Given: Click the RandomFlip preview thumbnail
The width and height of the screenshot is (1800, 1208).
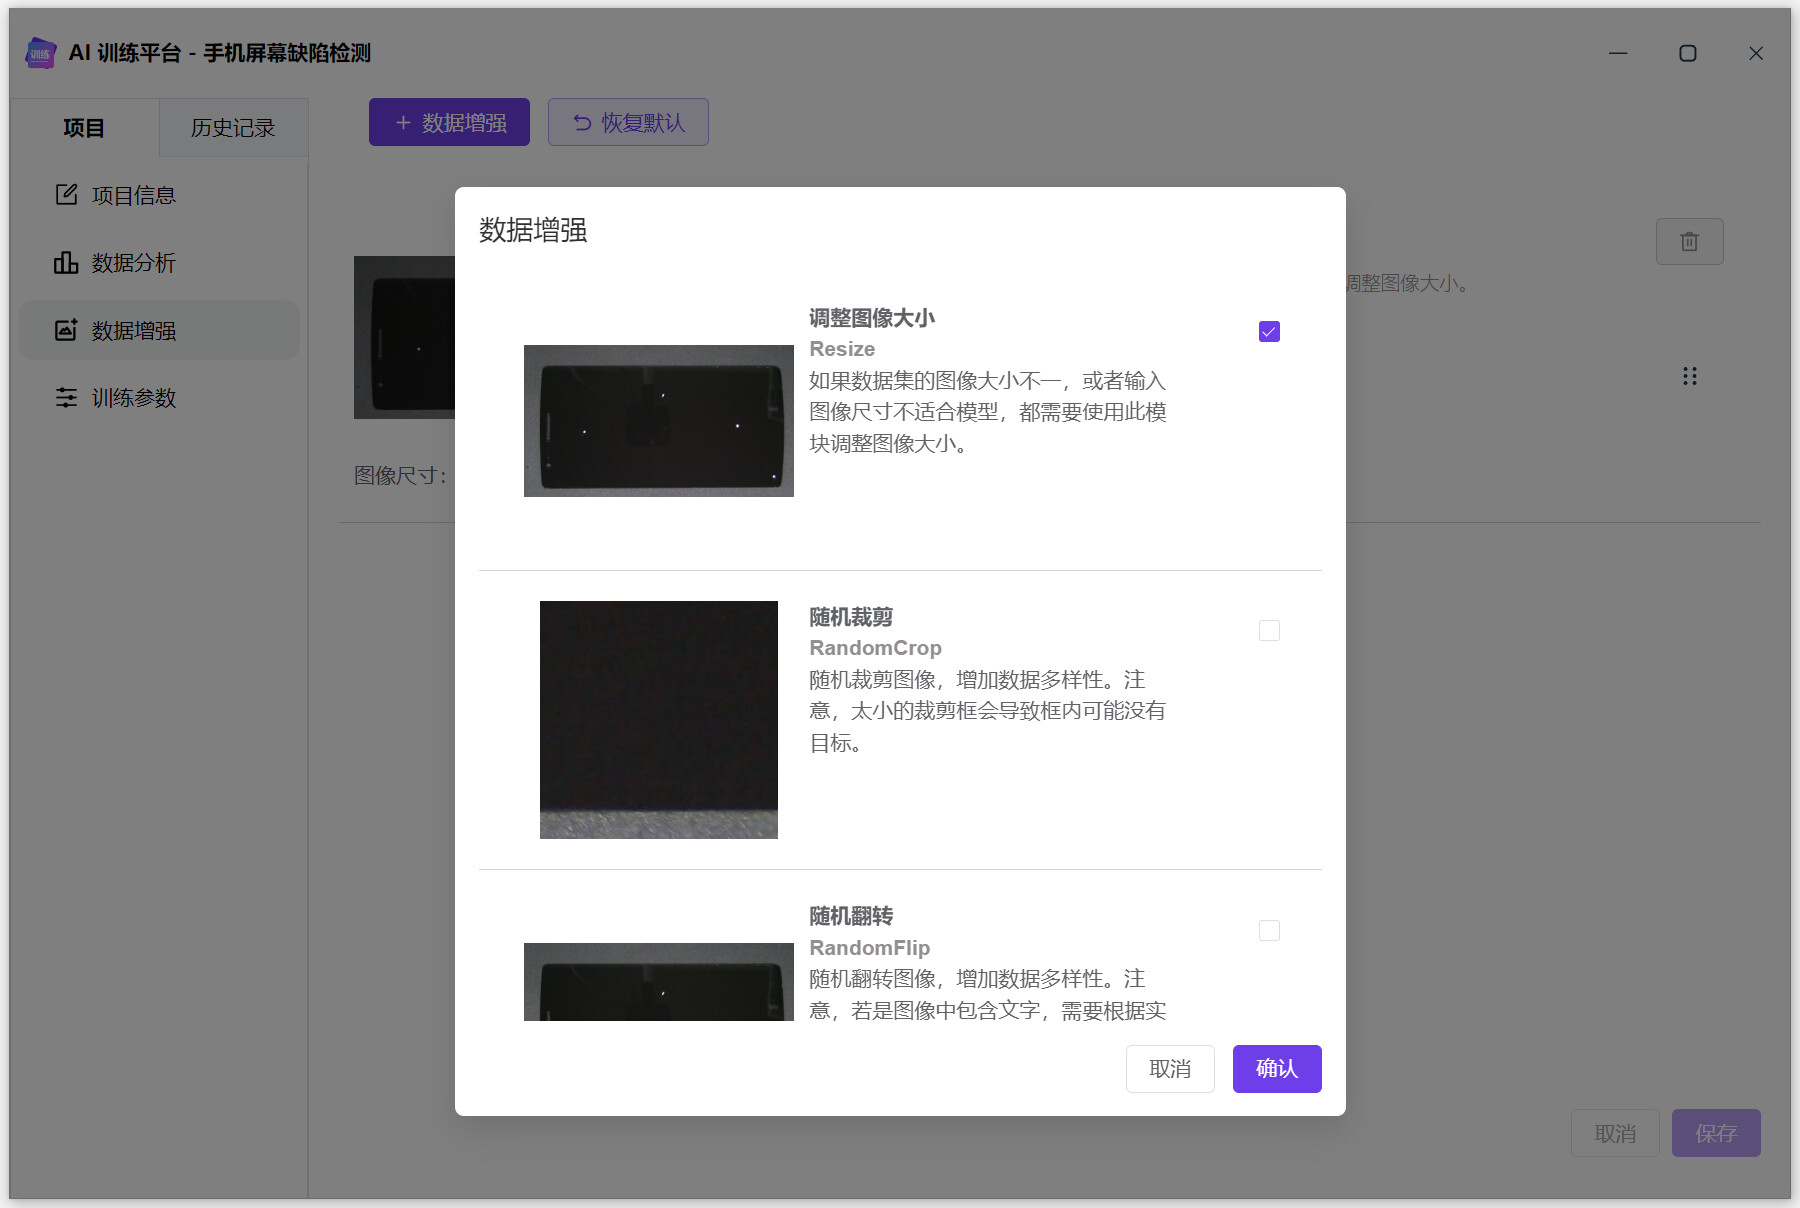Looking at the screenshot, I should click(659, 982).
